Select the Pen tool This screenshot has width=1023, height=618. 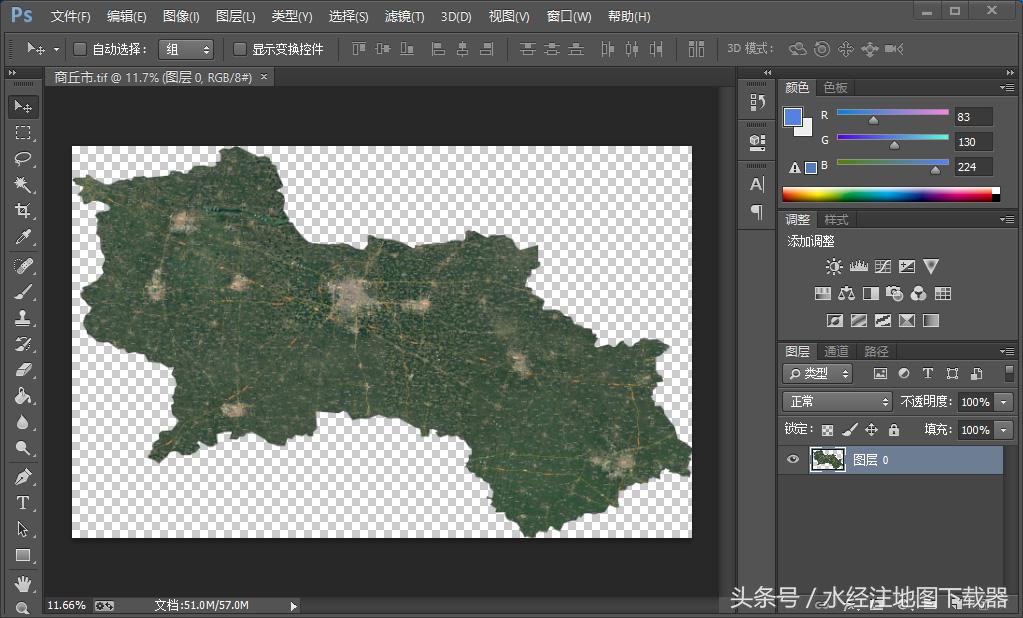(23, 477)
